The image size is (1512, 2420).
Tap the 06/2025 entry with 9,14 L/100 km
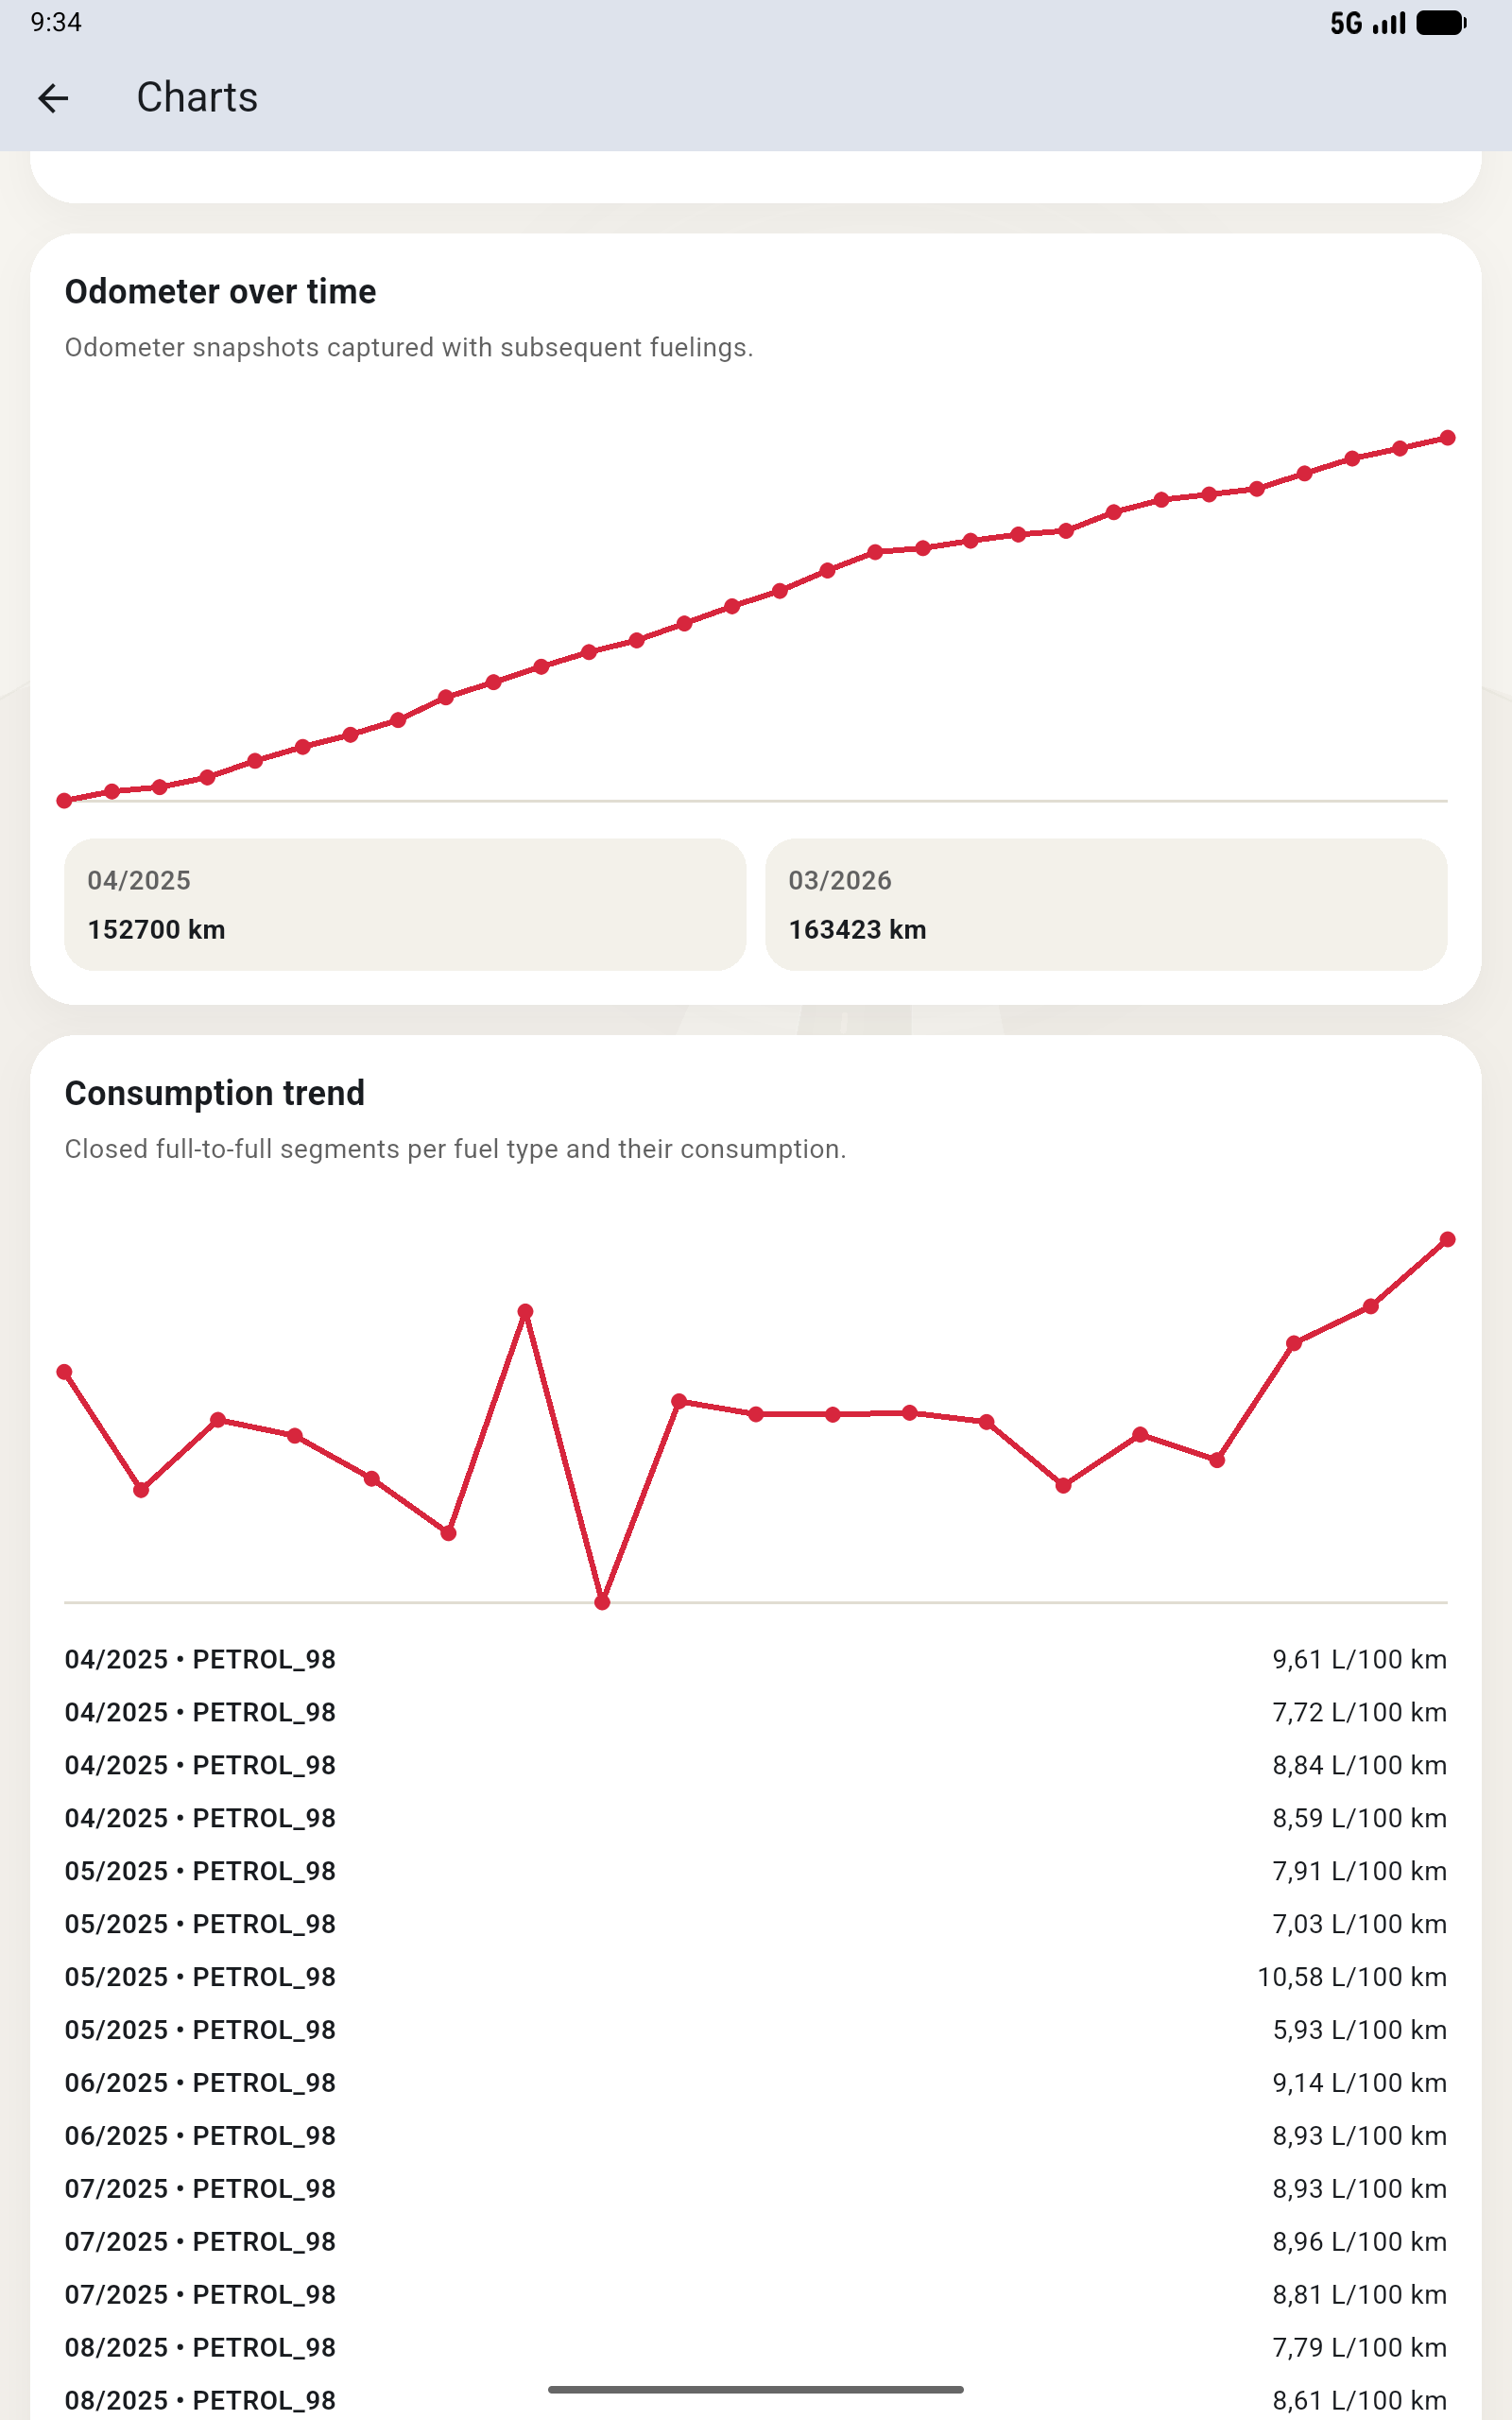755,2083
